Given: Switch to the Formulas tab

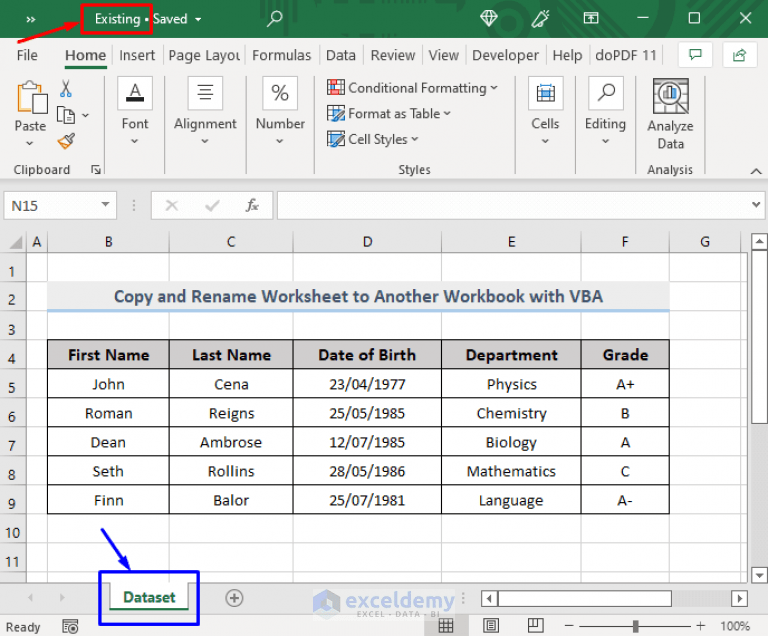Looking at the screenshot, I should coord(282,55).
